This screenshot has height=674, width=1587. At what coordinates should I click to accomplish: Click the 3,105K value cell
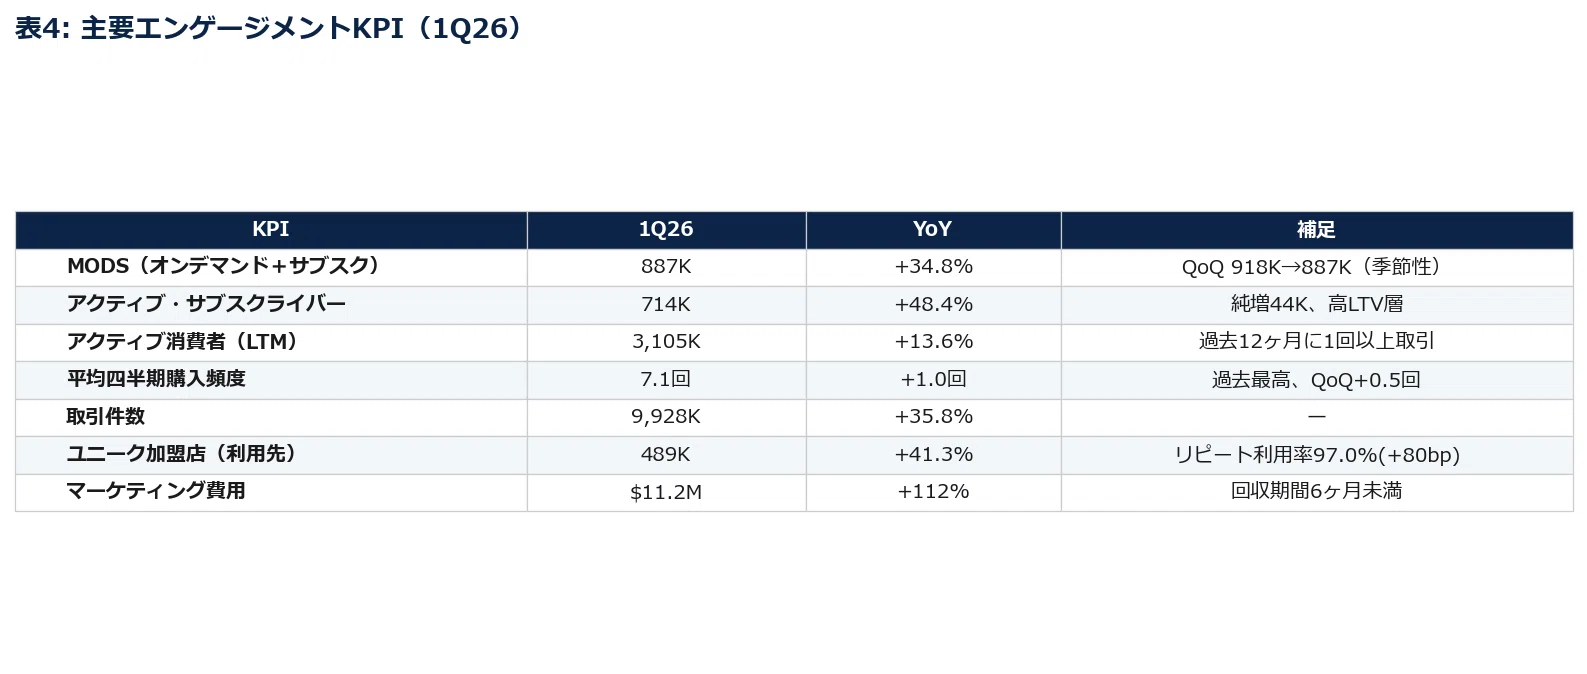click(666, 342)
